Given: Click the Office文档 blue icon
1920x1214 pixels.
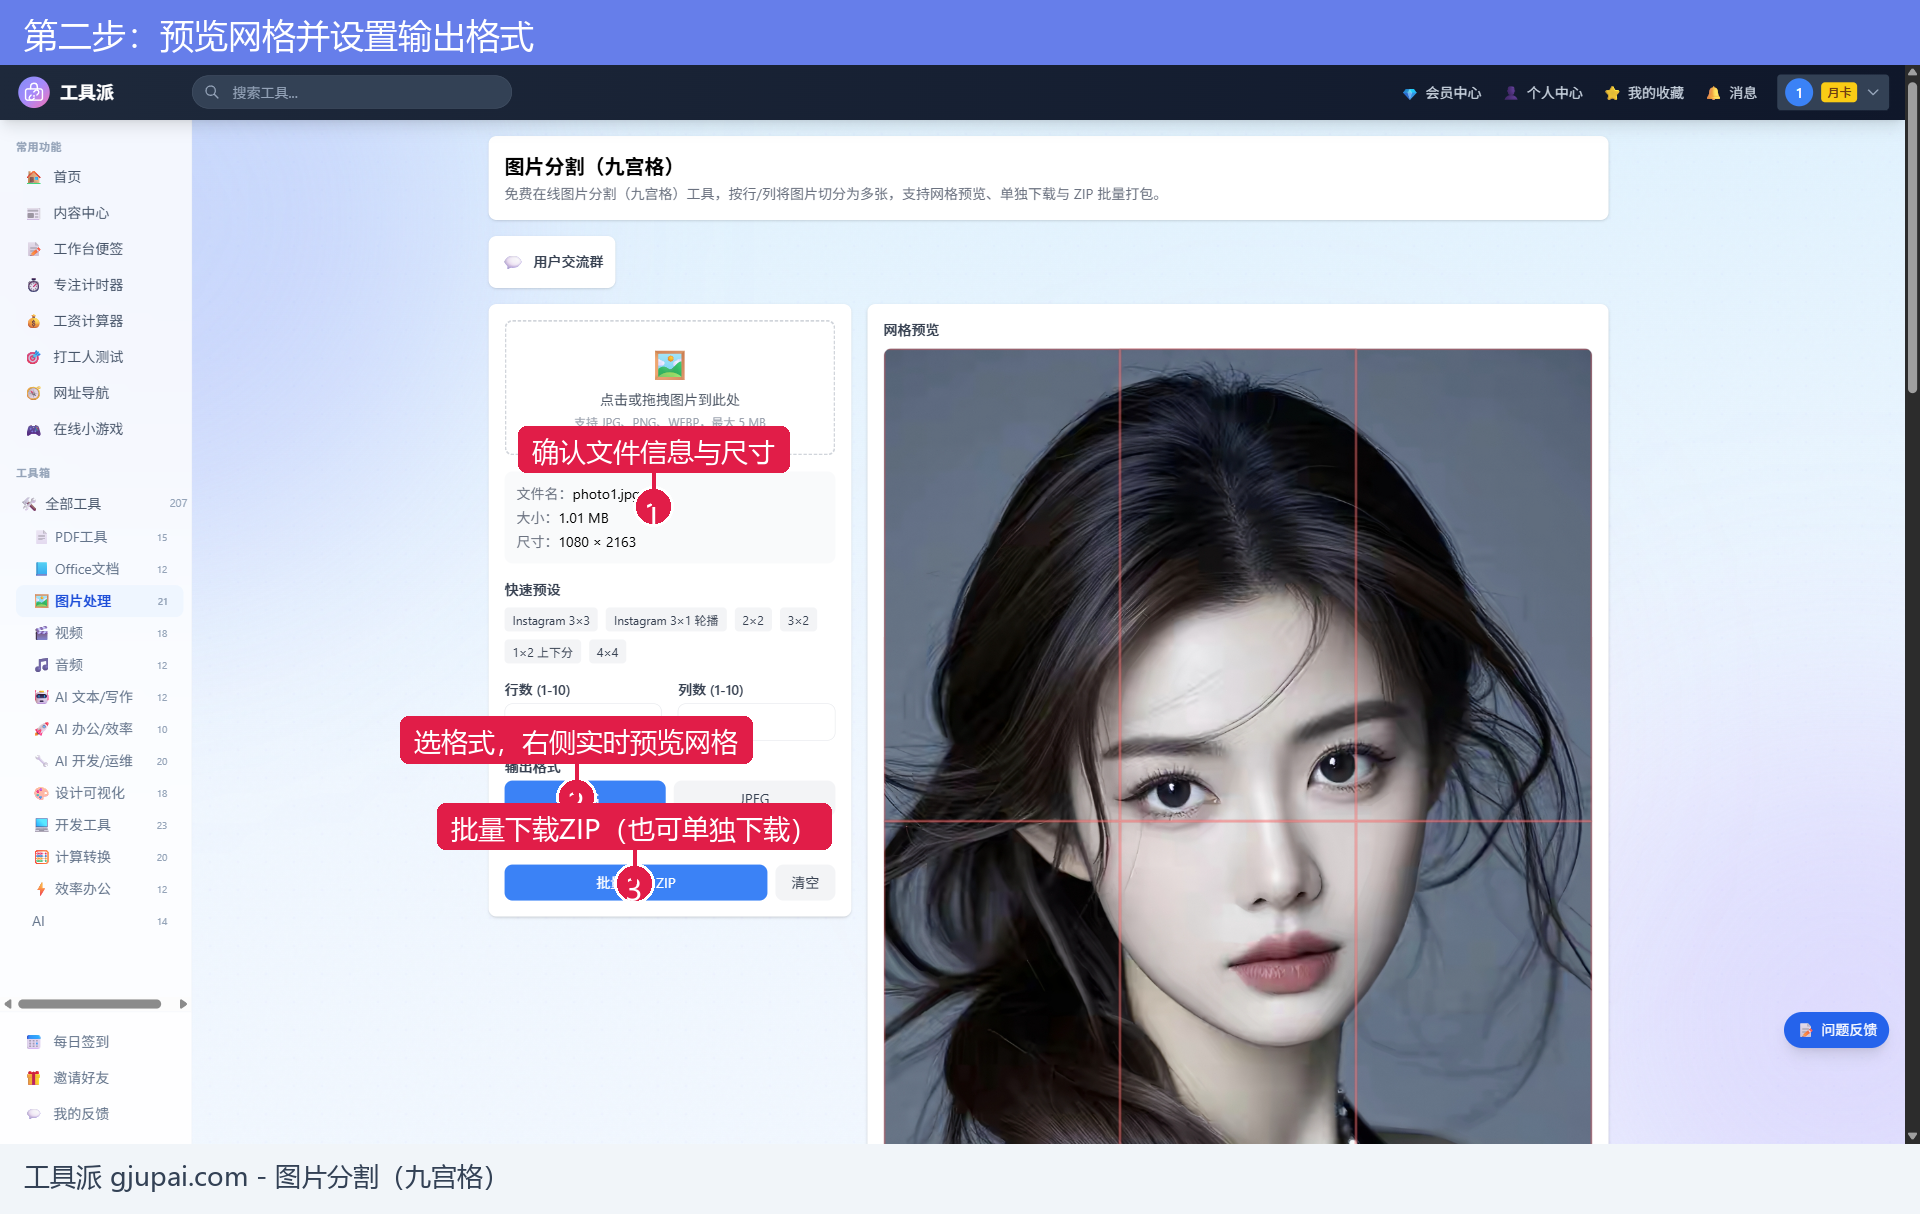Looking at the screenshot, I should click(x=42, y=569).
